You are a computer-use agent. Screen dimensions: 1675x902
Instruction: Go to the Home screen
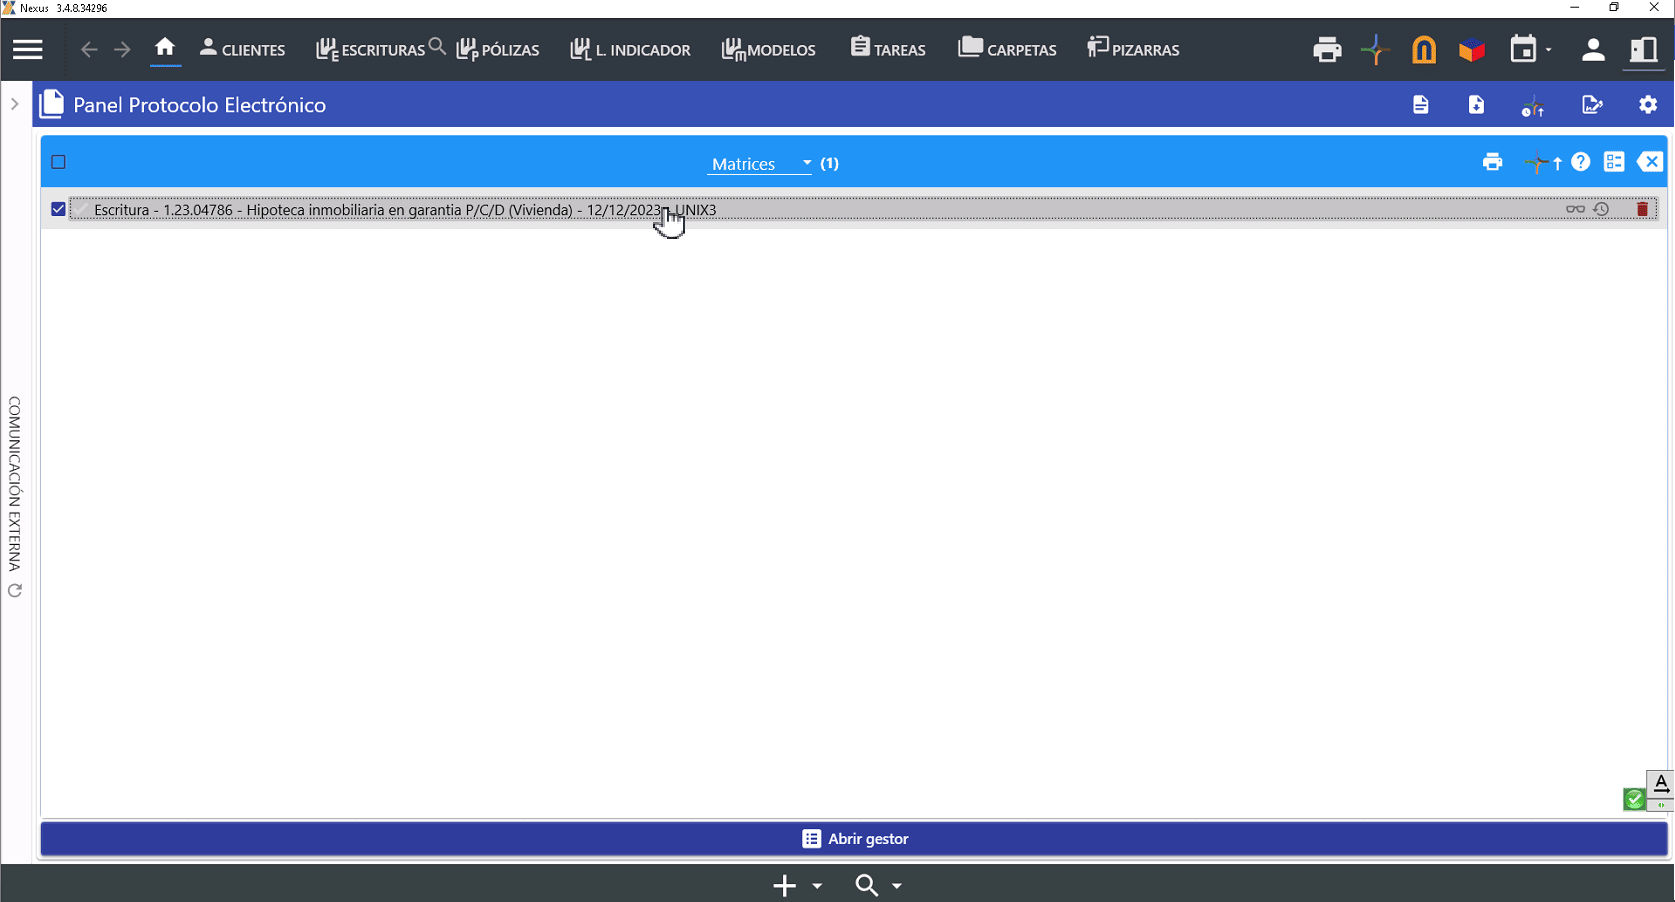click(165, 48)
